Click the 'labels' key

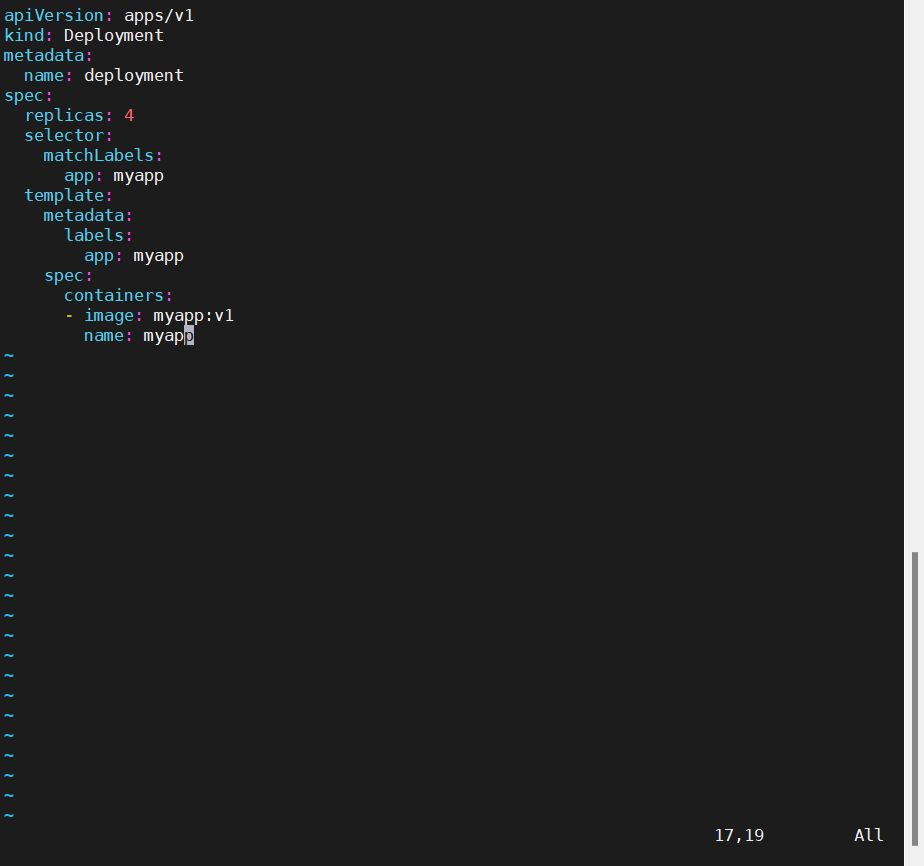point(94,236)
